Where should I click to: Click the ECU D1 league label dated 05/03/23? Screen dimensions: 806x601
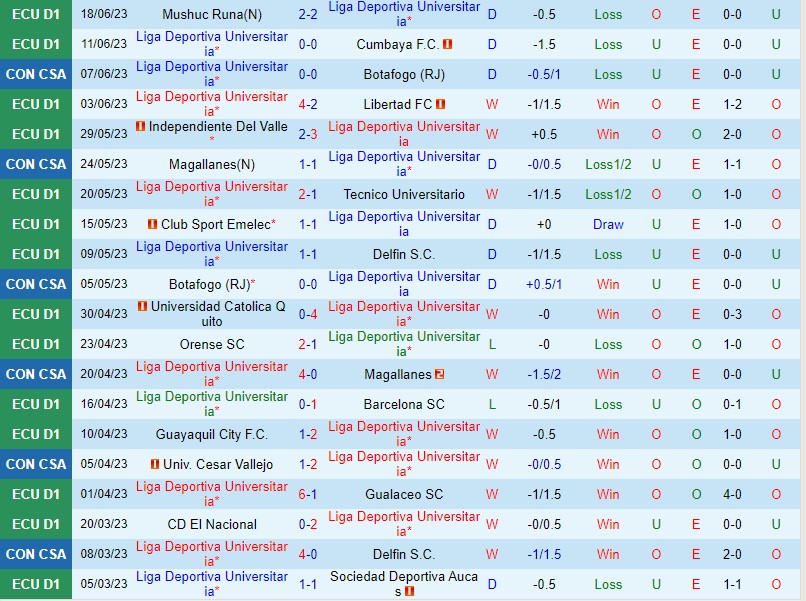(x=36, y=584)
